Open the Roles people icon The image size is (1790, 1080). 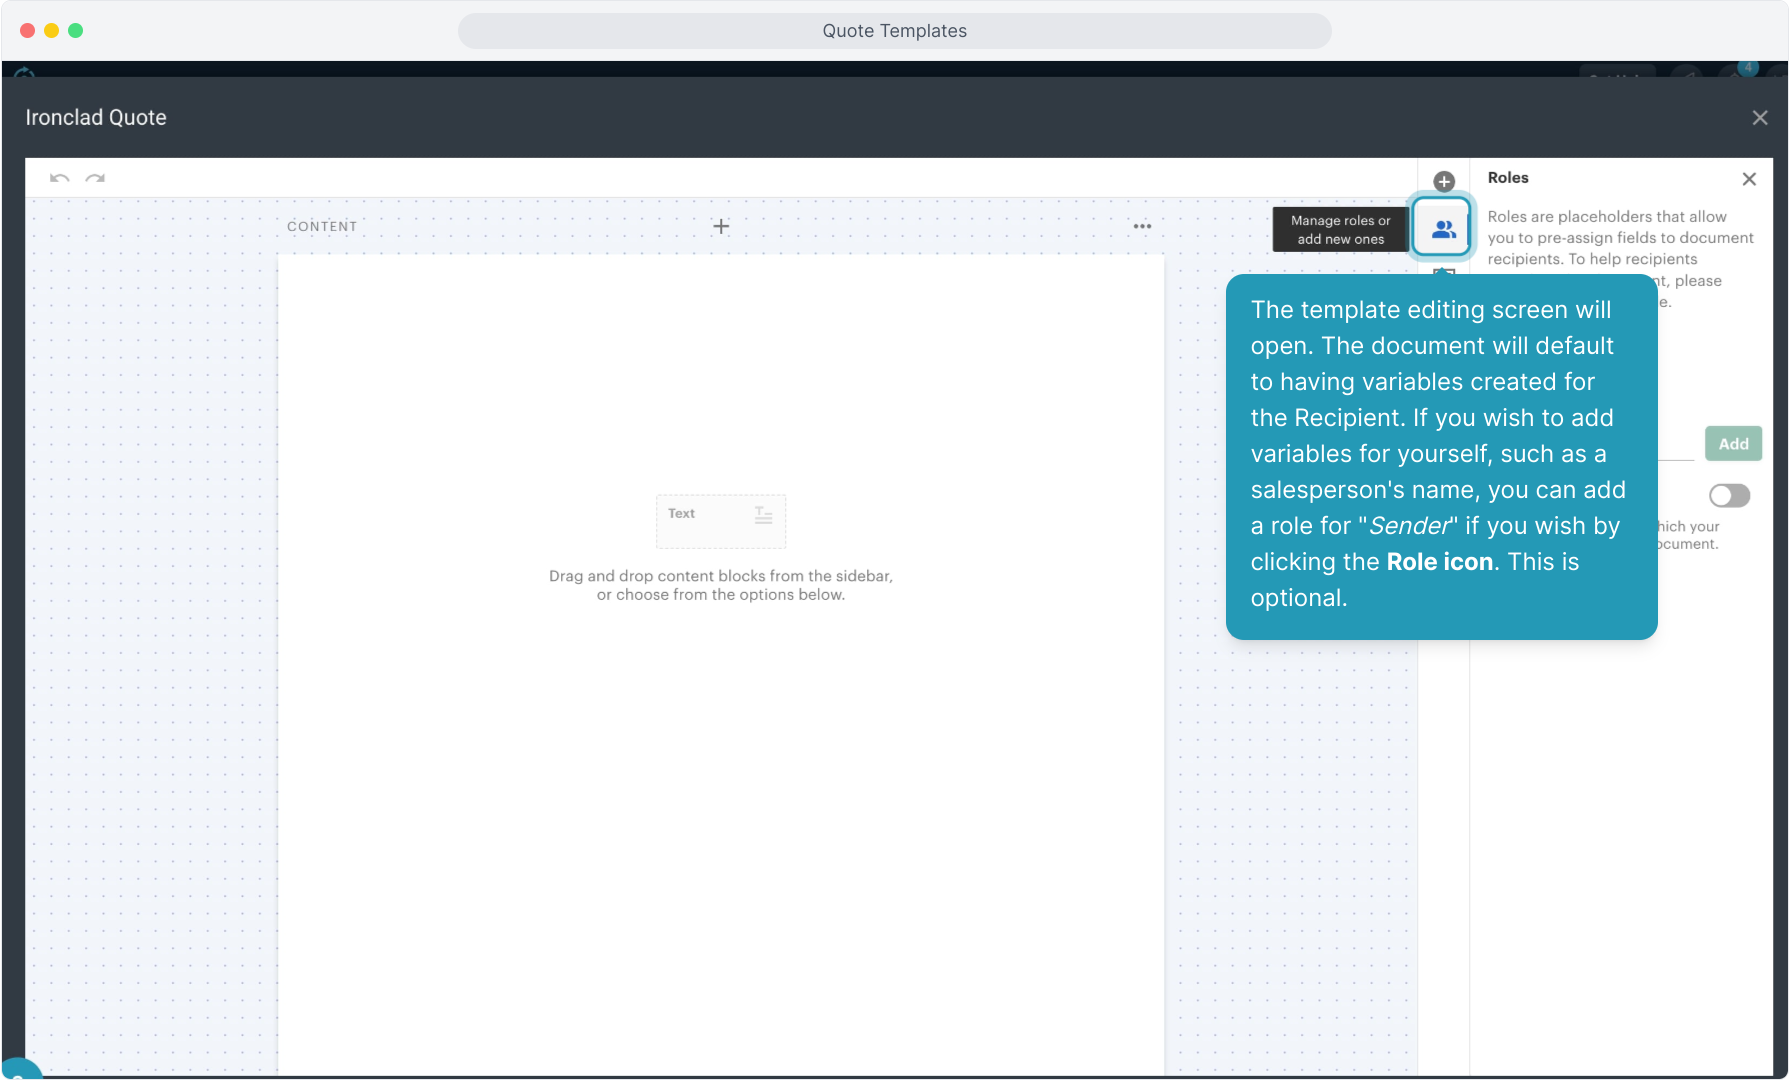[x=1442, y=229]
